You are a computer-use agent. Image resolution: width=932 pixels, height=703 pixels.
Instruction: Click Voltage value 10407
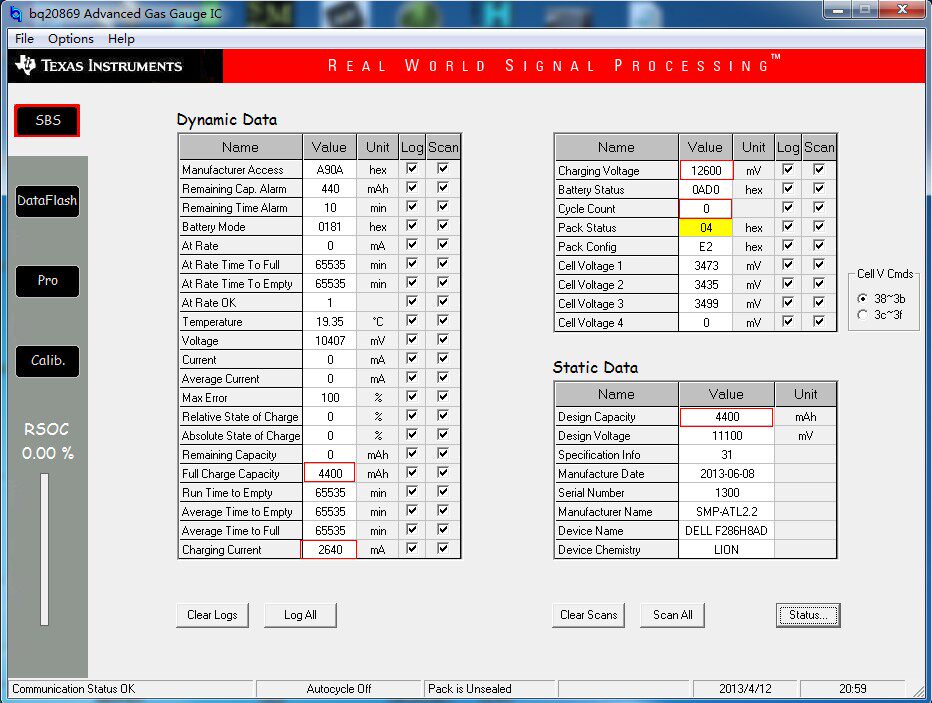(330, 341)
